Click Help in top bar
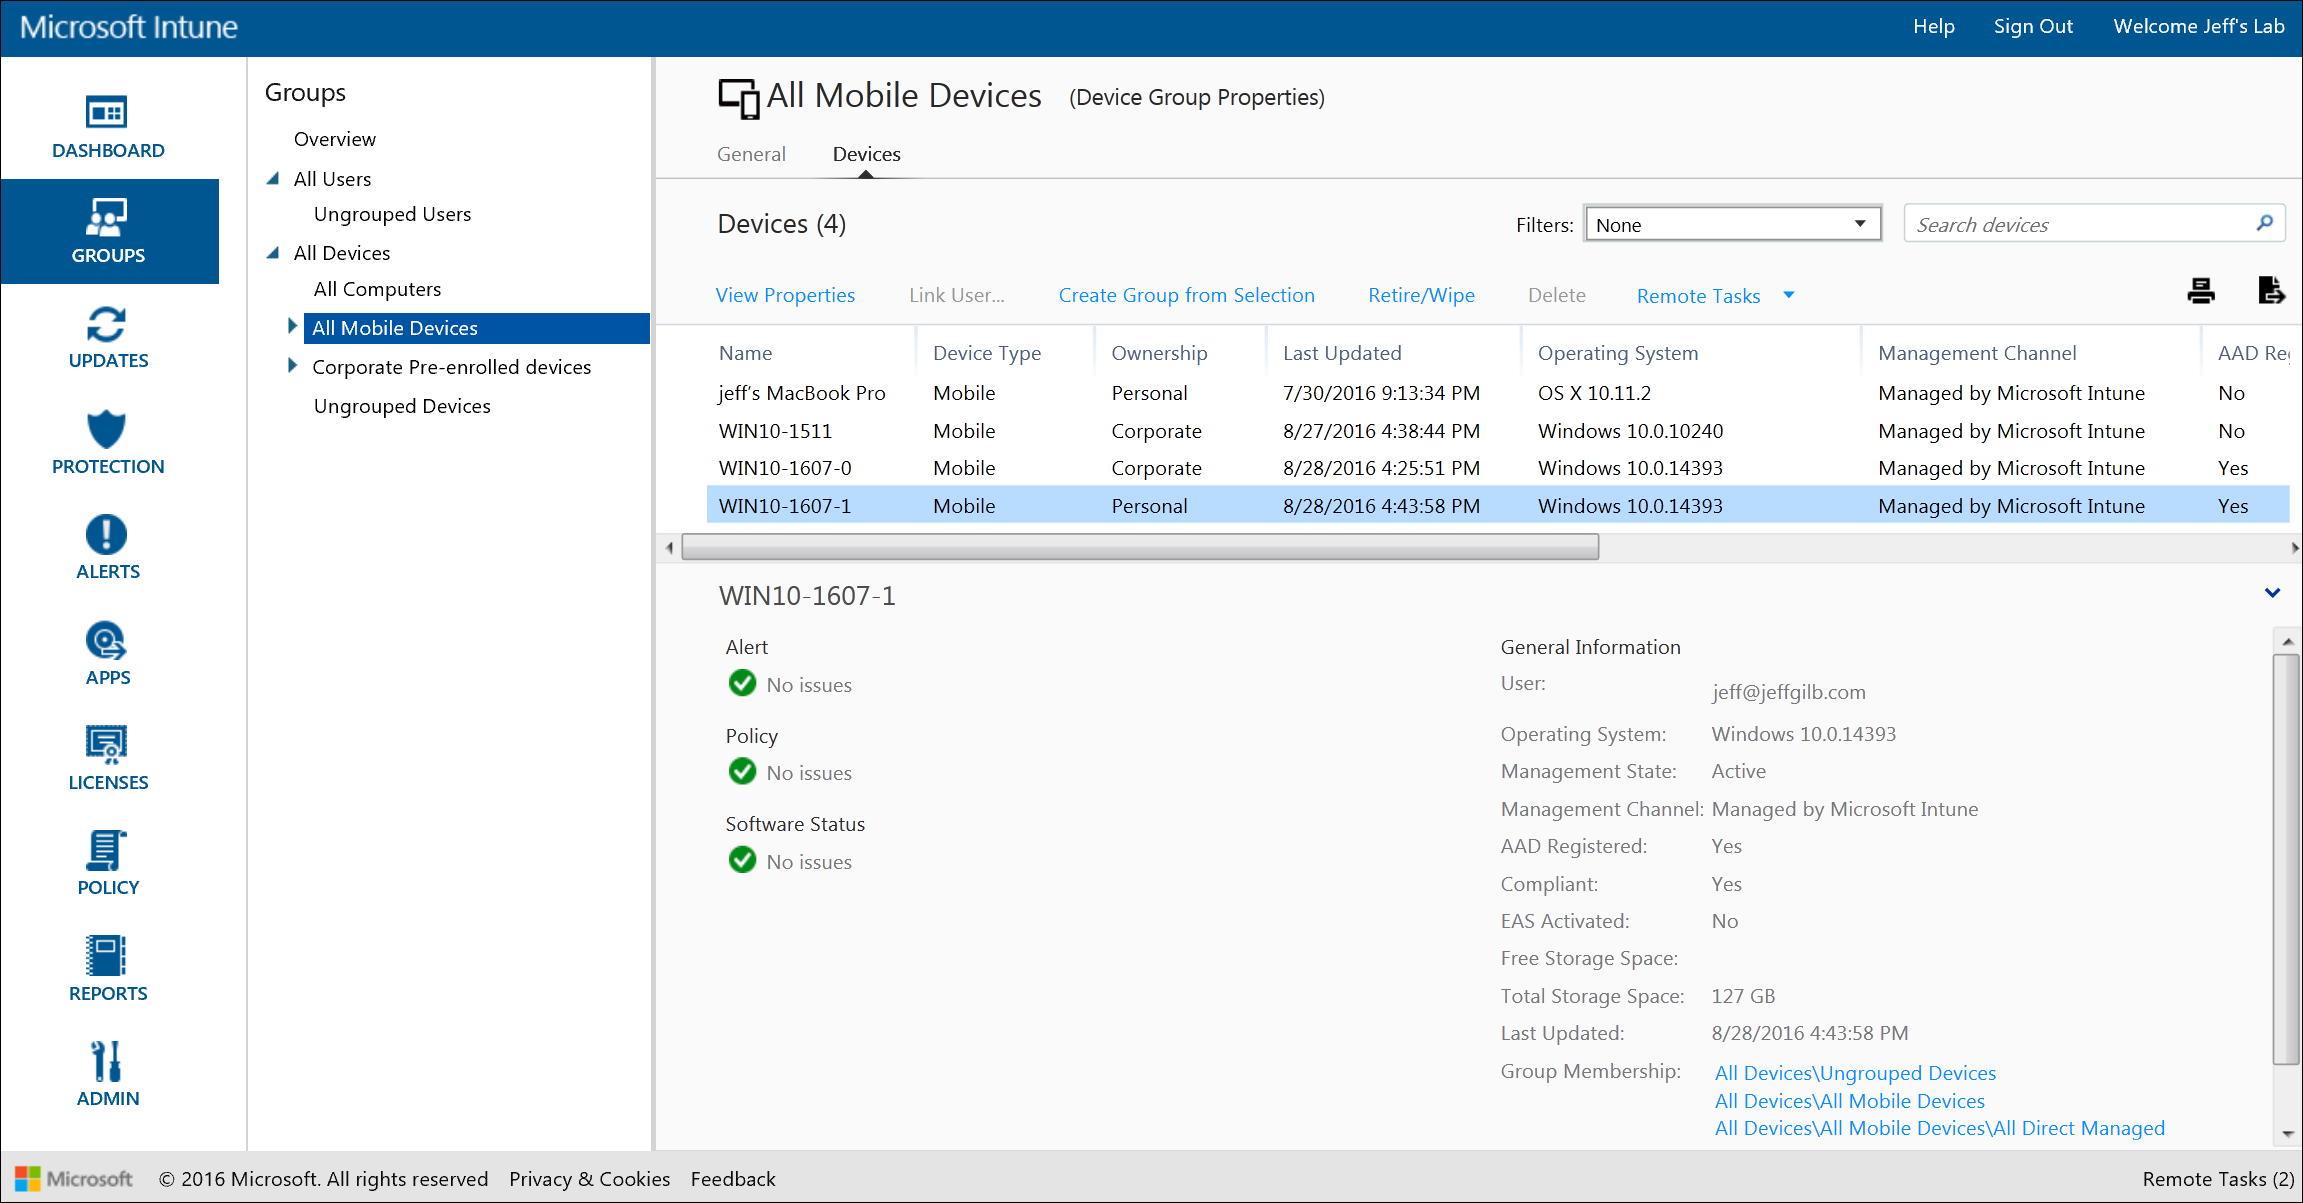The image size is (2303, 1203). click(x=1933, y=26)
